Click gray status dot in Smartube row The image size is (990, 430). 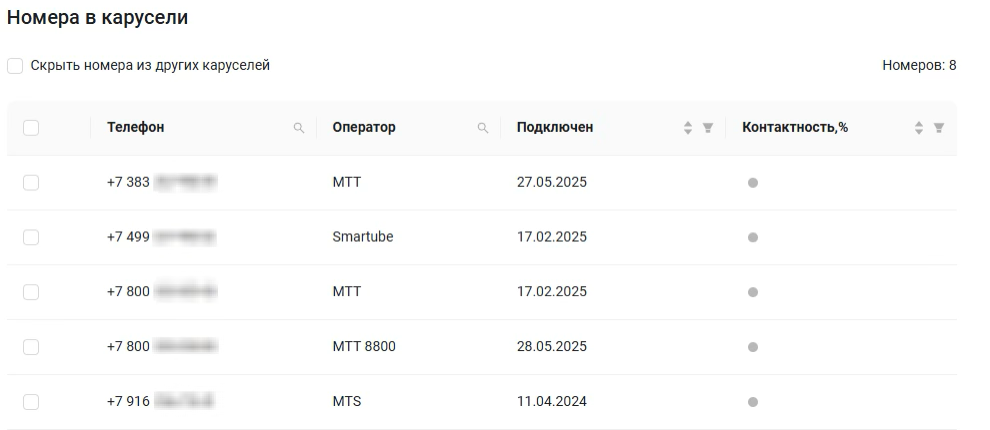(753, 237)
